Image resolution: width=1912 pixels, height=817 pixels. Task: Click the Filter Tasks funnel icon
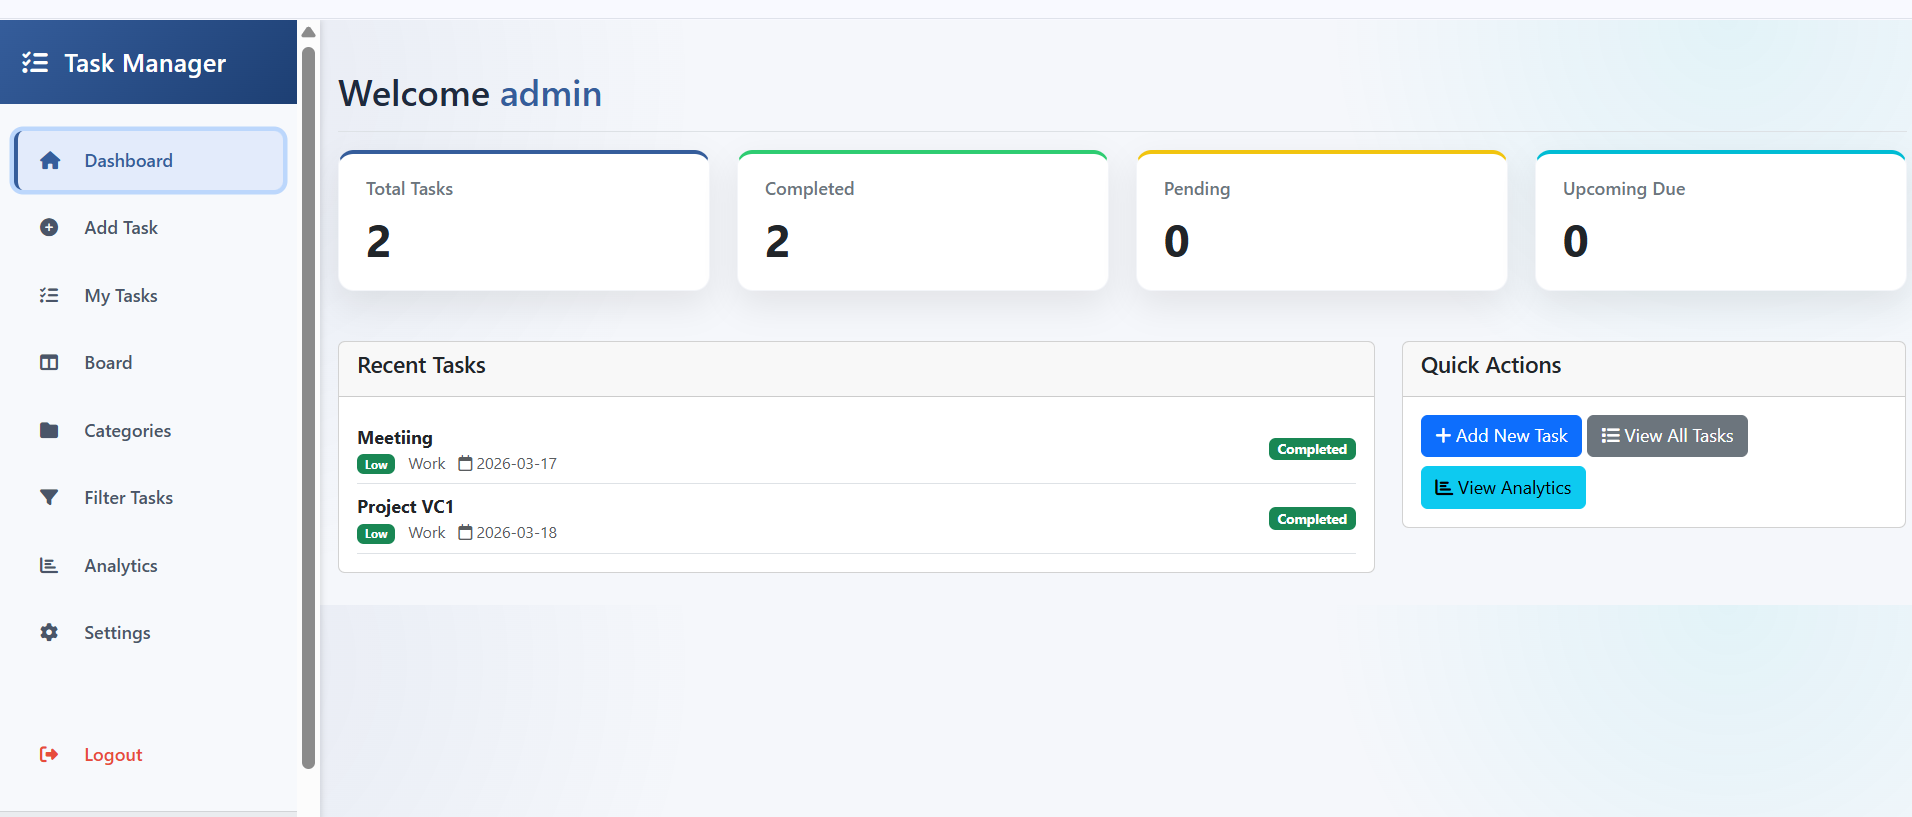pyautogui.click(x=49, y=498)
